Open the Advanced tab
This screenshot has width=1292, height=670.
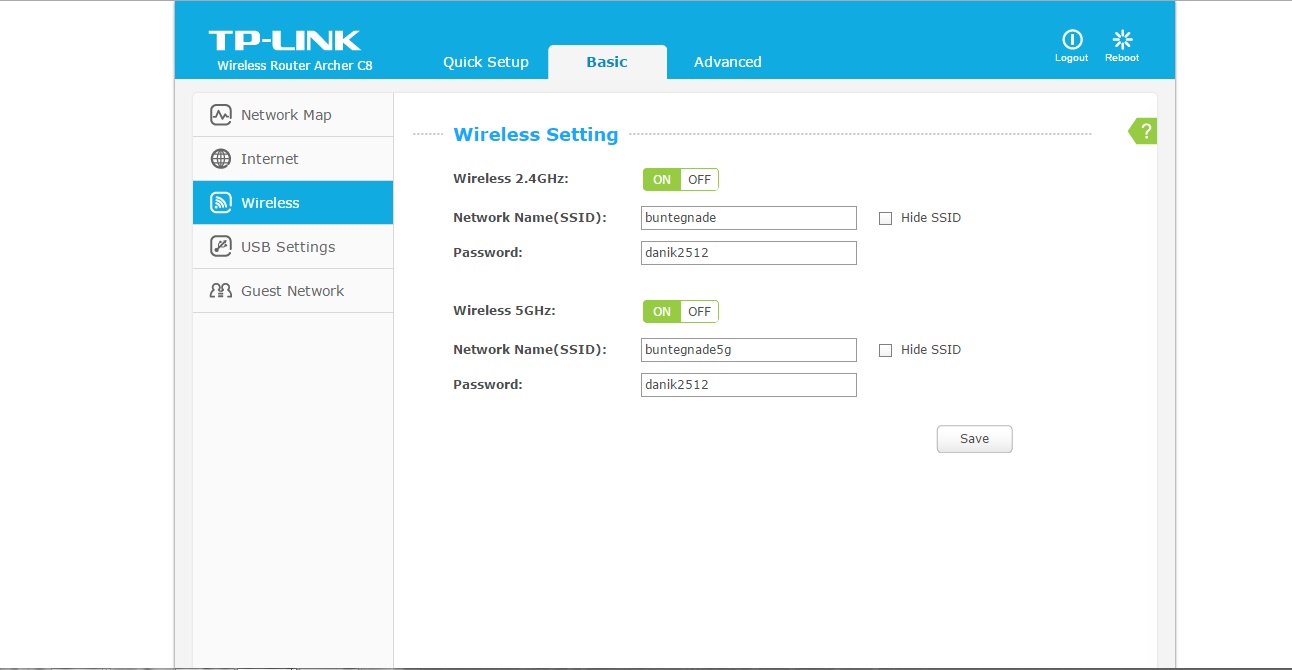click(728, 62)
